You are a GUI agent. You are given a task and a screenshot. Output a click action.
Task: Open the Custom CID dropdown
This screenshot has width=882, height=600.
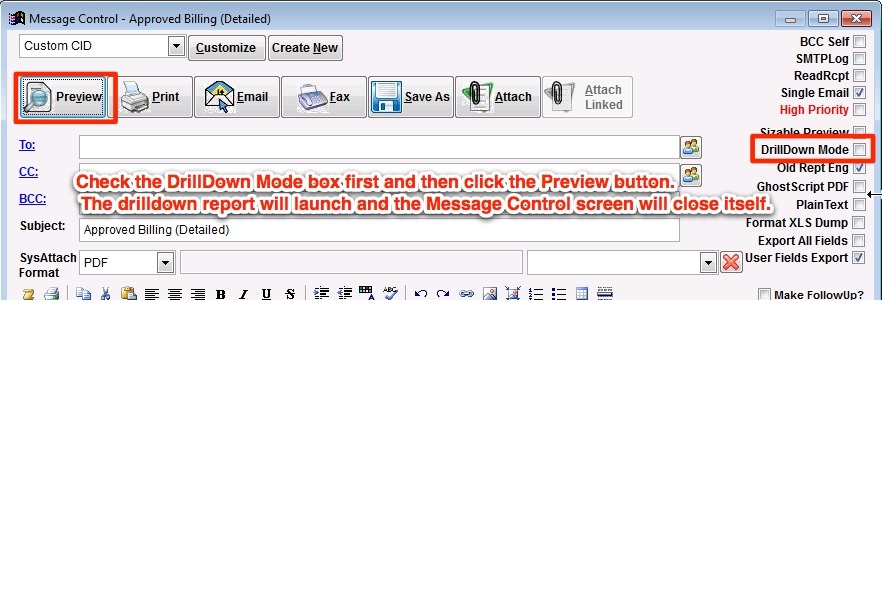point(176,46)
